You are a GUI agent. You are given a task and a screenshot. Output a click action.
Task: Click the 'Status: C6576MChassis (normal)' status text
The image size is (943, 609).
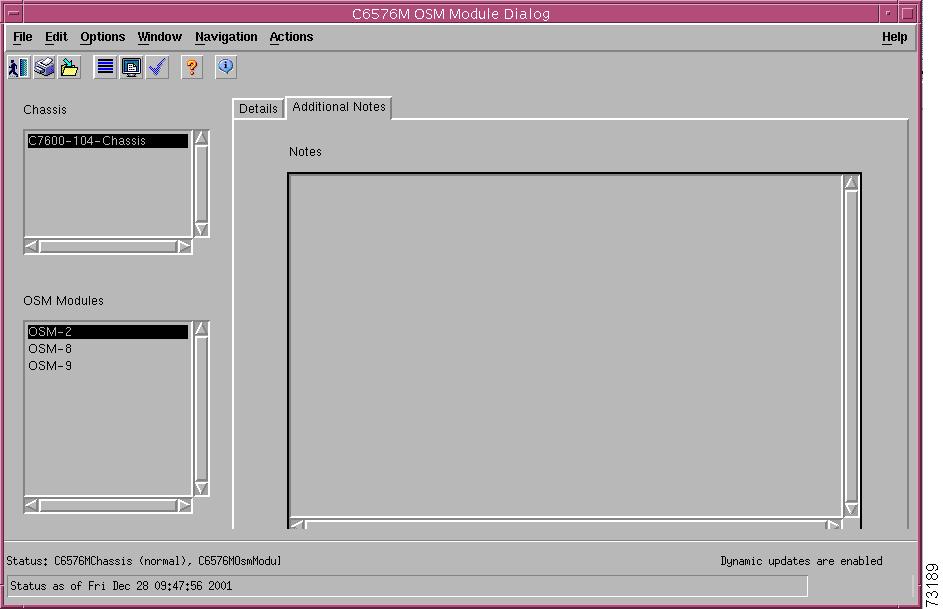tap(144, 561)
